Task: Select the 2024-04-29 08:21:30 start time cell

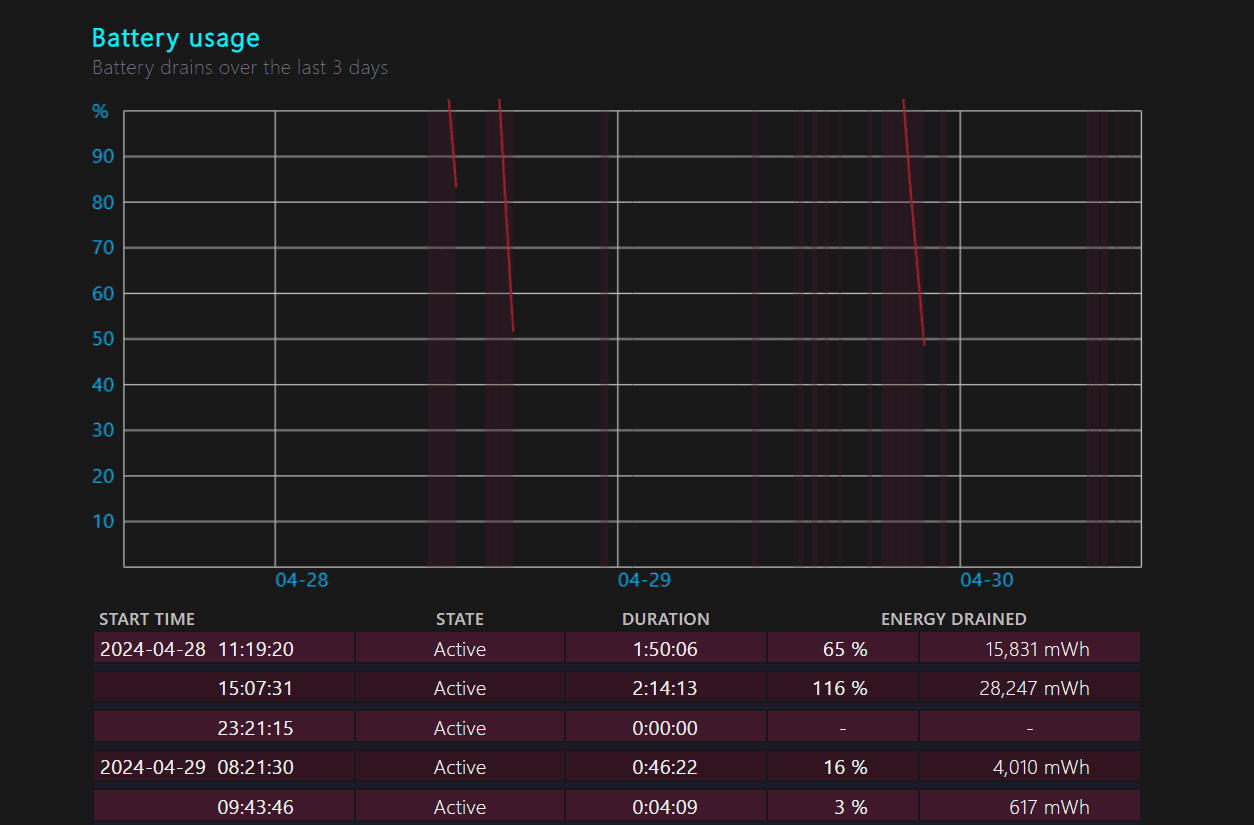Action: tap(197, 767)
